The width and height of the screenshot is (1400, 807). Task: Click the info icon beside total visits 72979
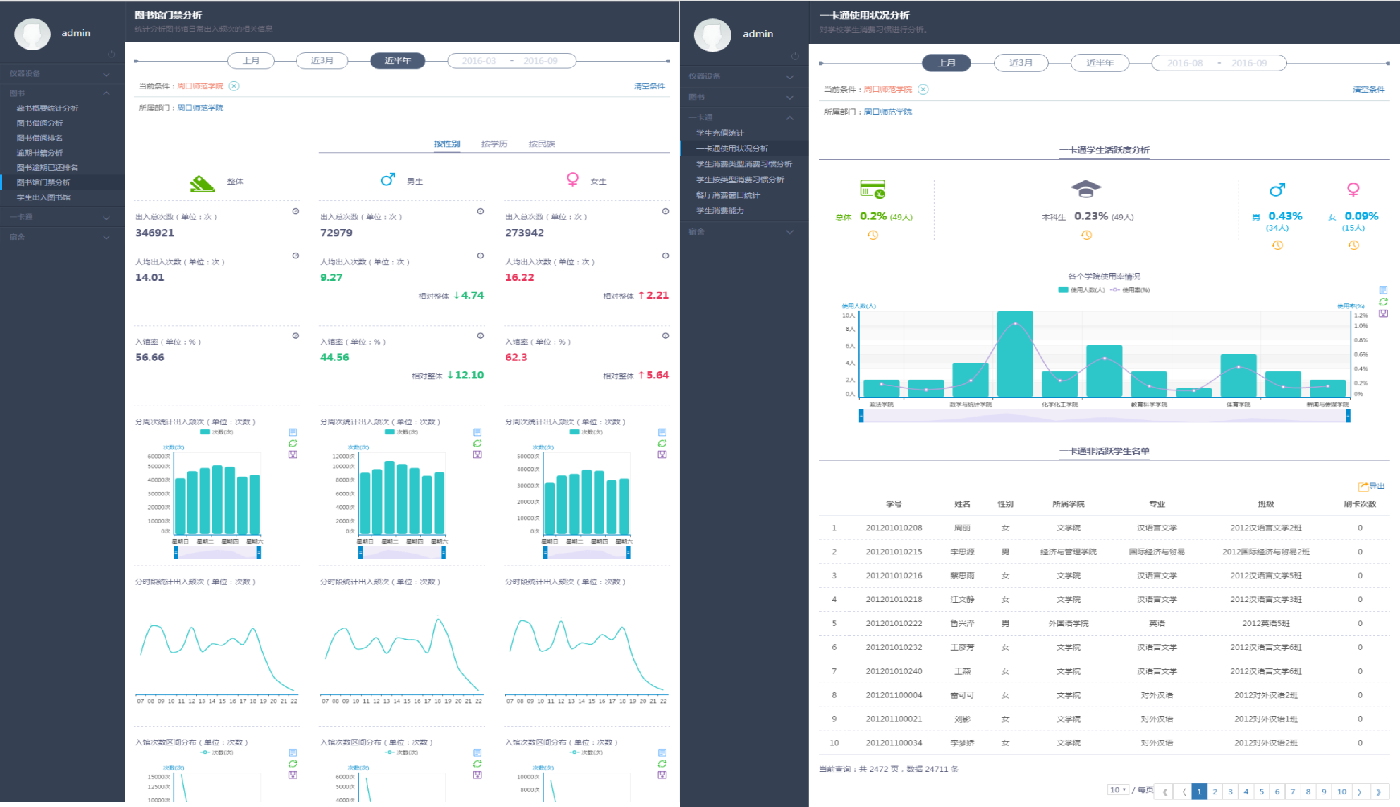481,211
